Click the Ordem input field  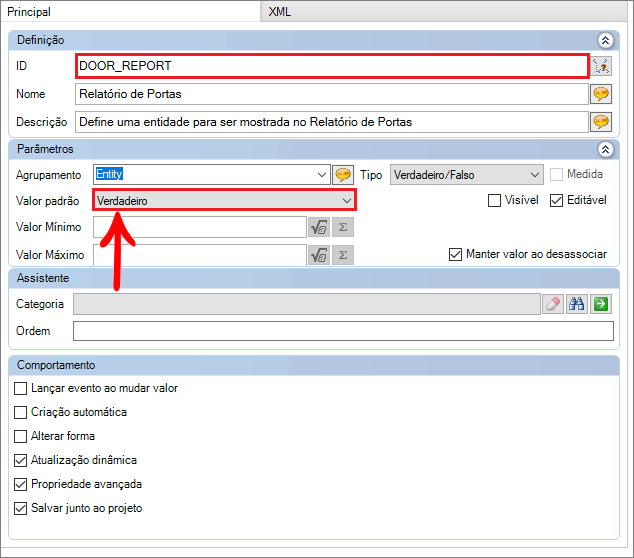click(x=343, y=331)
